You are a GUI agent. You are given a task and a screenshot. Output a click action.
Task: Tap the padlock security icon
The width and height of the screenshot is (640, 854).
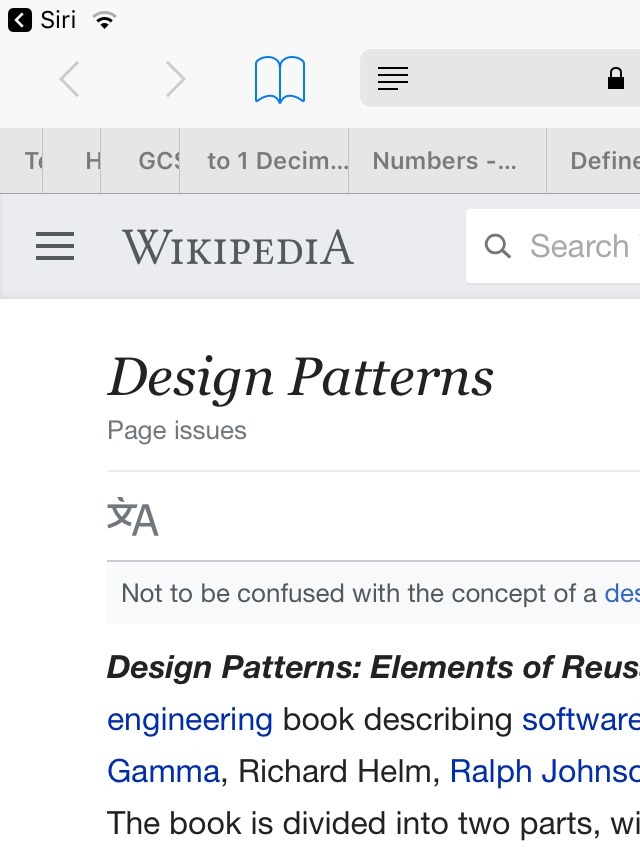616,79
